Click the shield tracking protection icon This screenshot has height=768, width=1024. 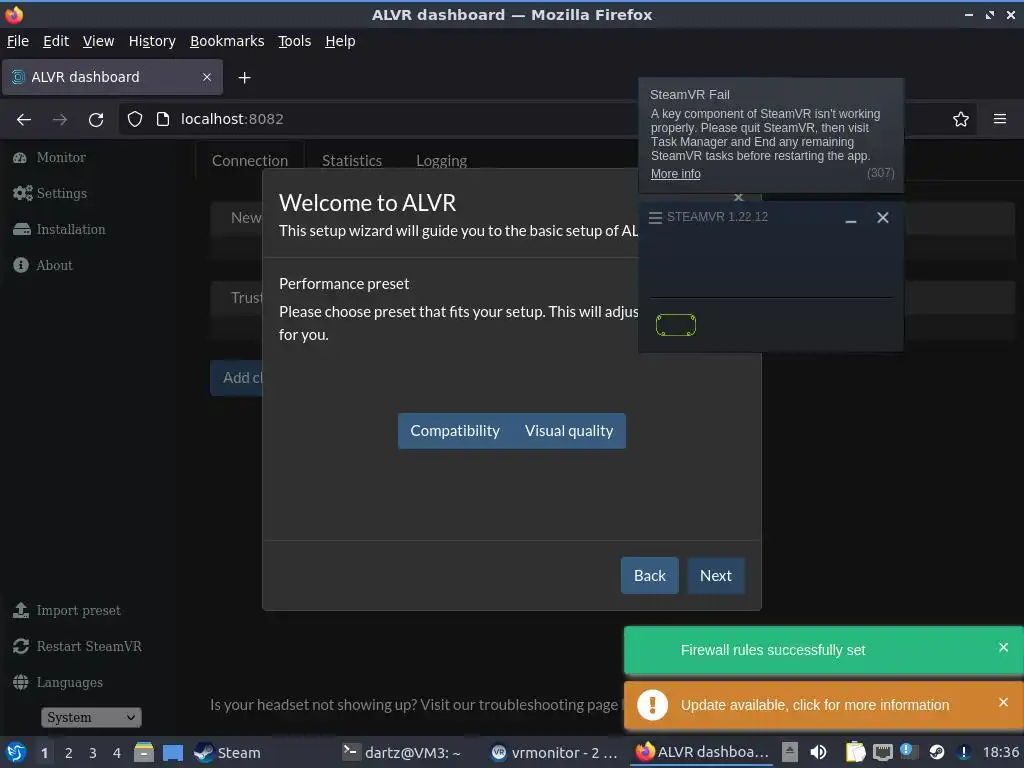(x=135, y=119)
